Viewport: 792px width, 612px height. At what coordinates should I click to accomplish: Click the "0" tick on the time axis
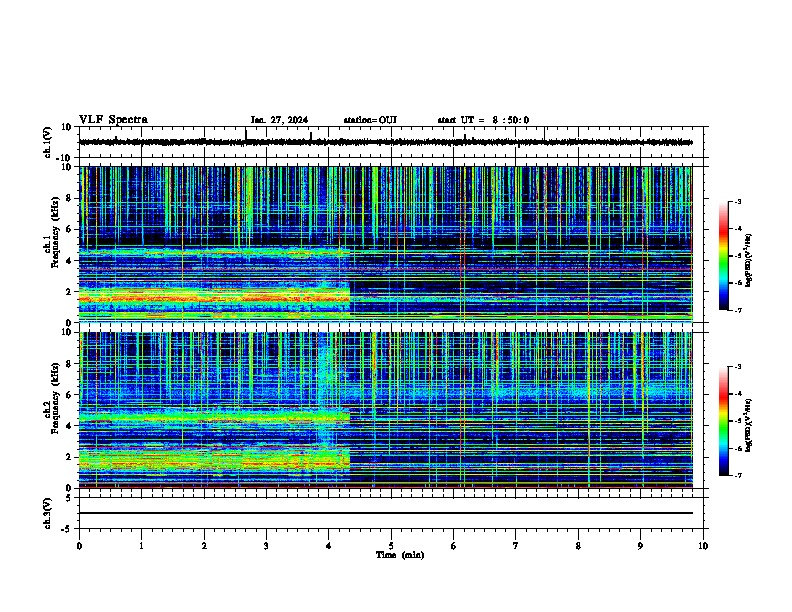pyautogui.click(x=79, y=546)
